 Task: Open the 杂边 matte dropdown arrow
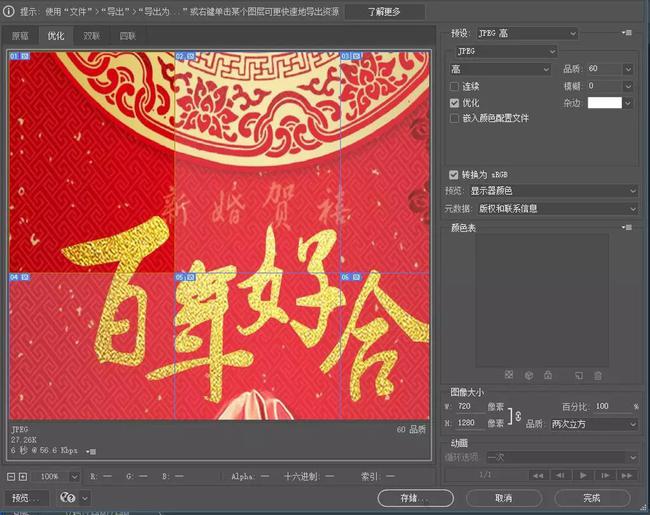coord(628,103)
